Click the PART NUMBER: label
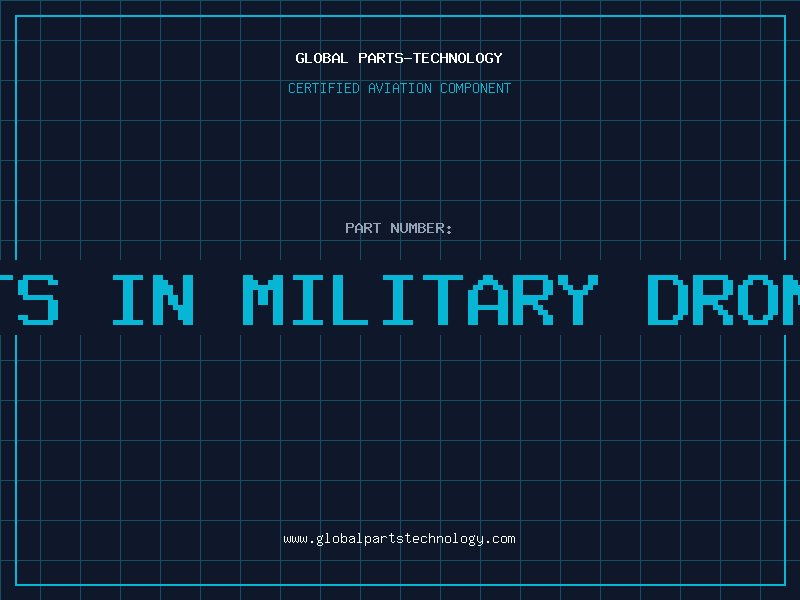The width and height of the screenshot is (800, 600). click(398, 228)
